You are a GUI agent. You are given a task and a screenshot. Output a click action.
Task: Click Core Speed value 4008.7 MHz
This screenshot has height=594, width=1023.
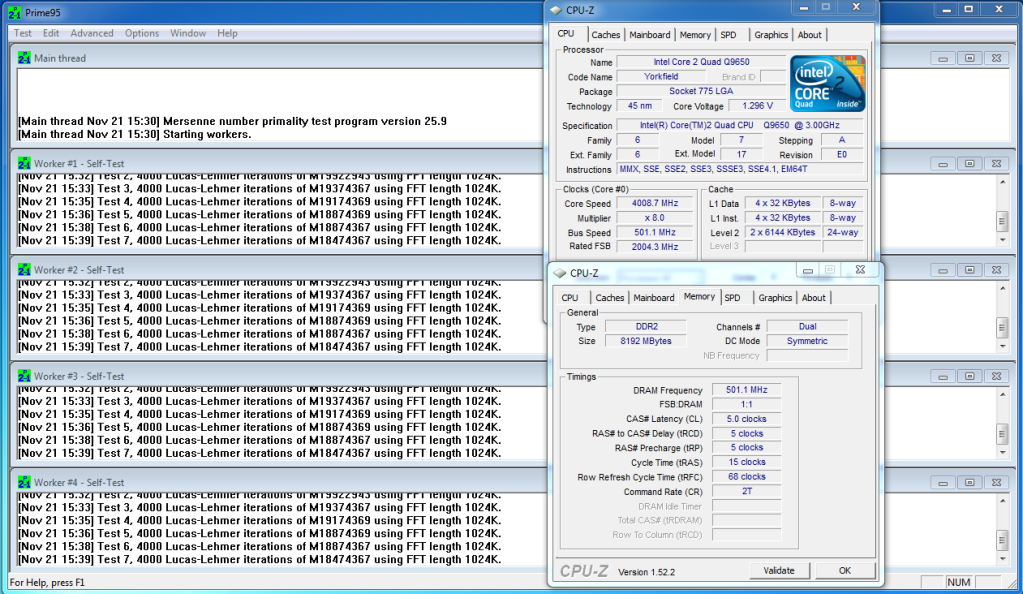654,203
